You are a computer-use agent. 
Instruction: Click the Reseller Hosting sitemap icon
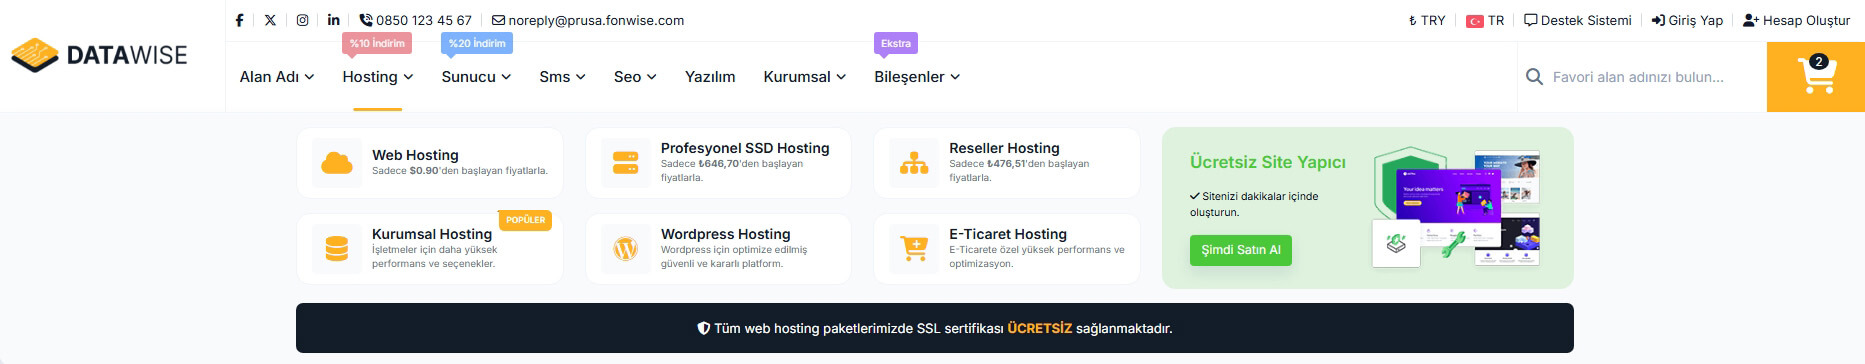coord(914,163)
